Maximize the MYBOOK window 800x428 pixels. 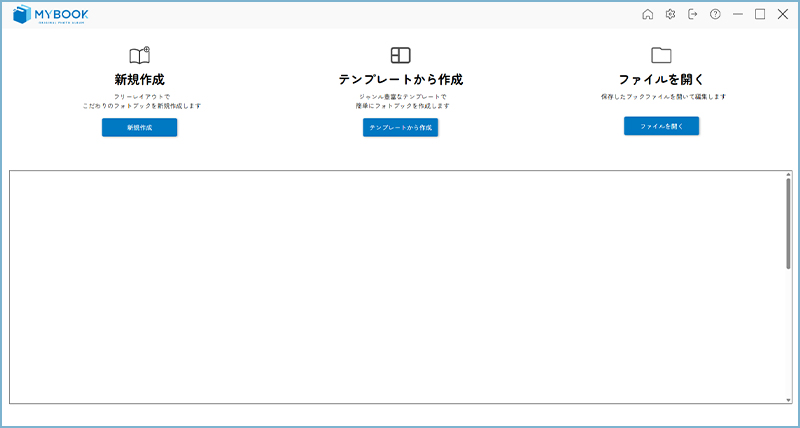tap(760, 14)
